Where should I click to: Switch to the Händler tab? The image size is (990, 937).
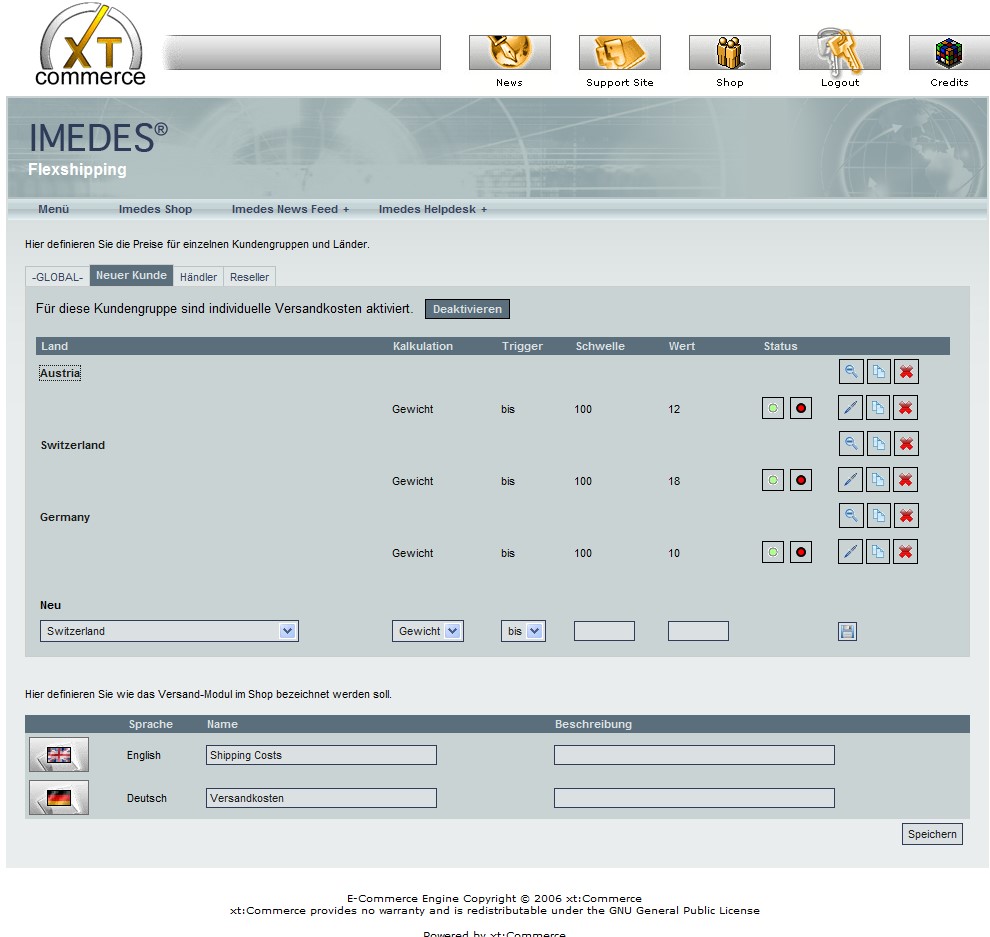point(198,277)
